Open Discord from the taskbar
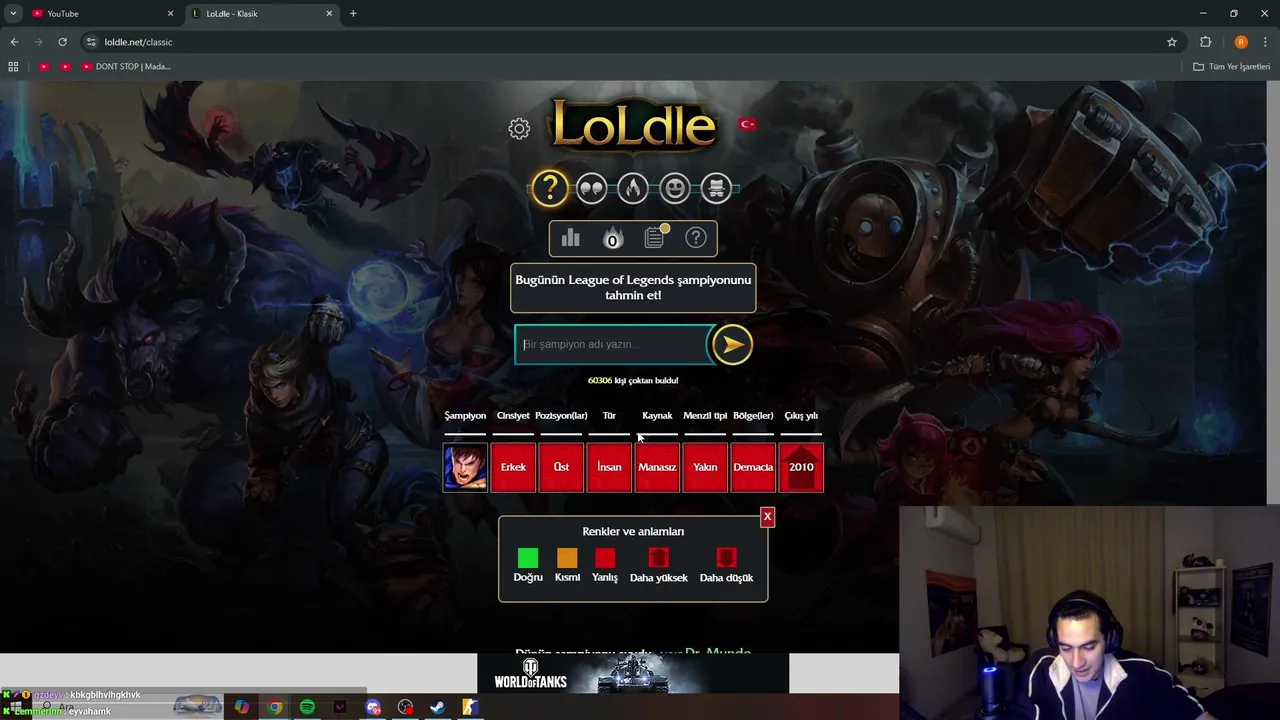The height and width of the screenshot is (720, 1280). coord(373,707)
